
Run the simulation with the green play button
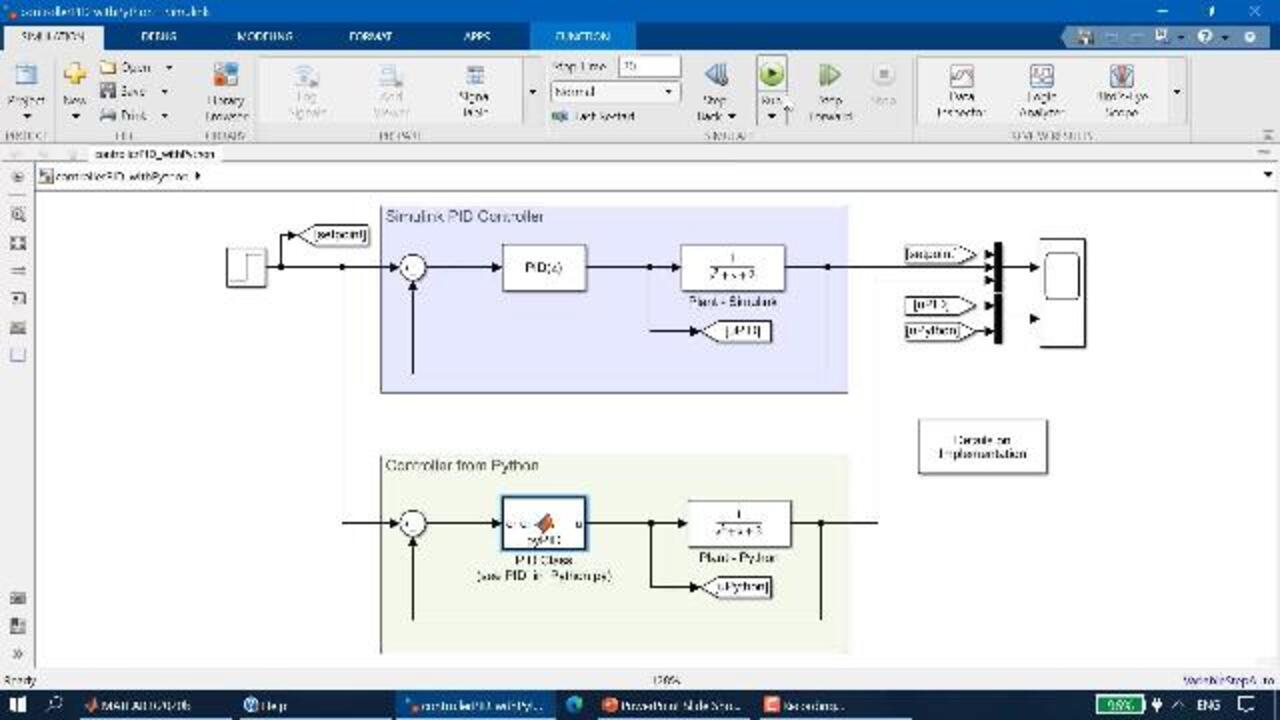771,74
